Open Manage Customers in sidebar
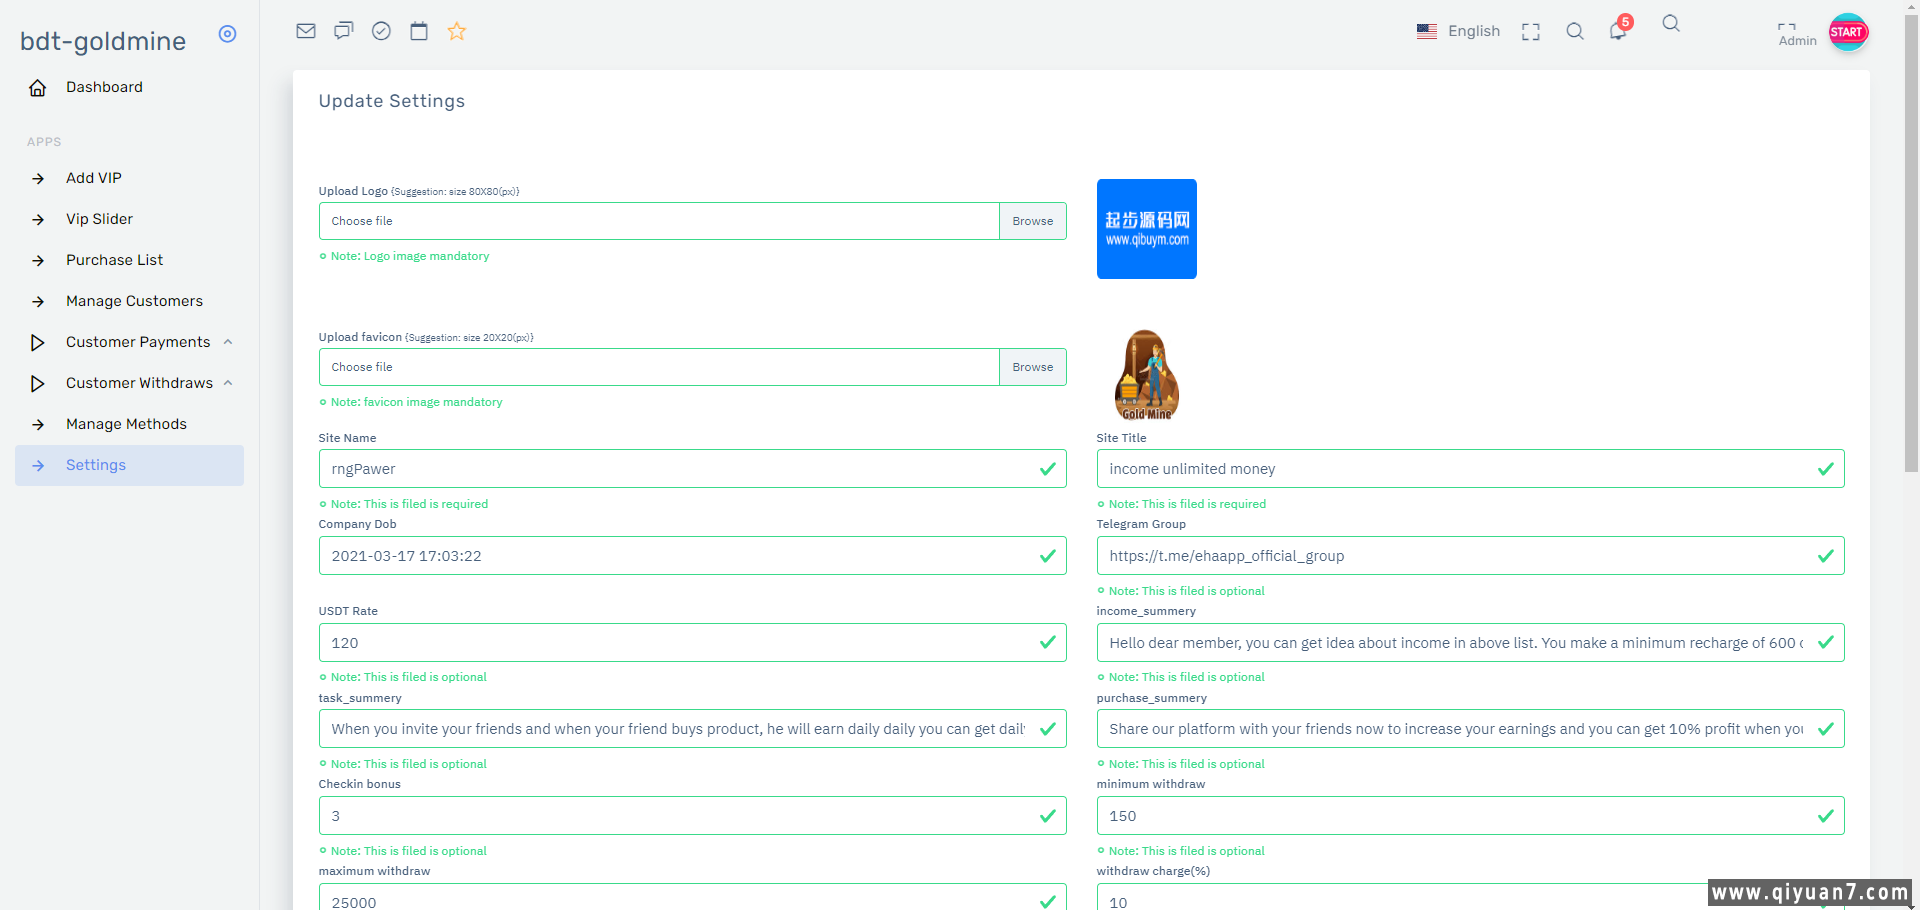The image size is (1920, 910). coord(134,301)
